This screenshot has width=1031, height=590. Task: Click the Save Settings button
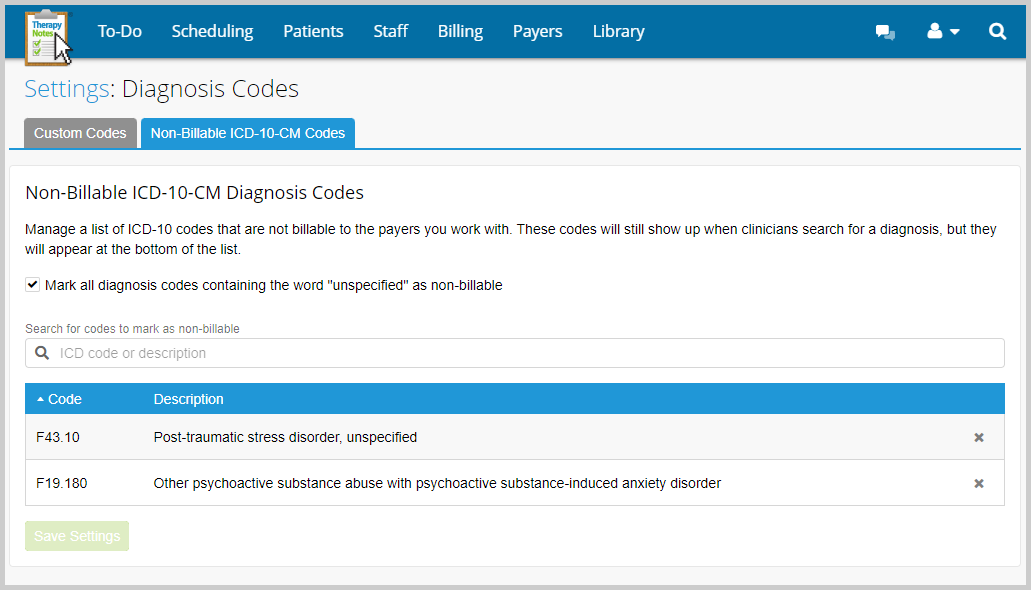(77, 536)
